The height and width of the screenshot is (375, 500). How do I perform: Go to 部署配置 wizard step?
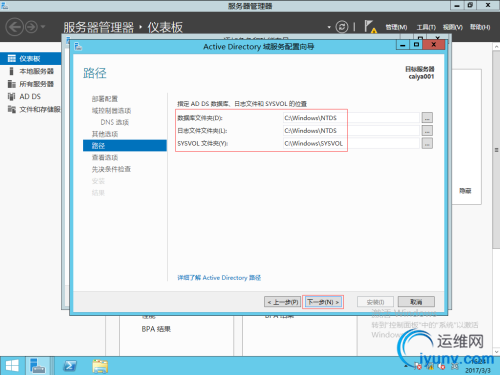(x=105, y=99)
